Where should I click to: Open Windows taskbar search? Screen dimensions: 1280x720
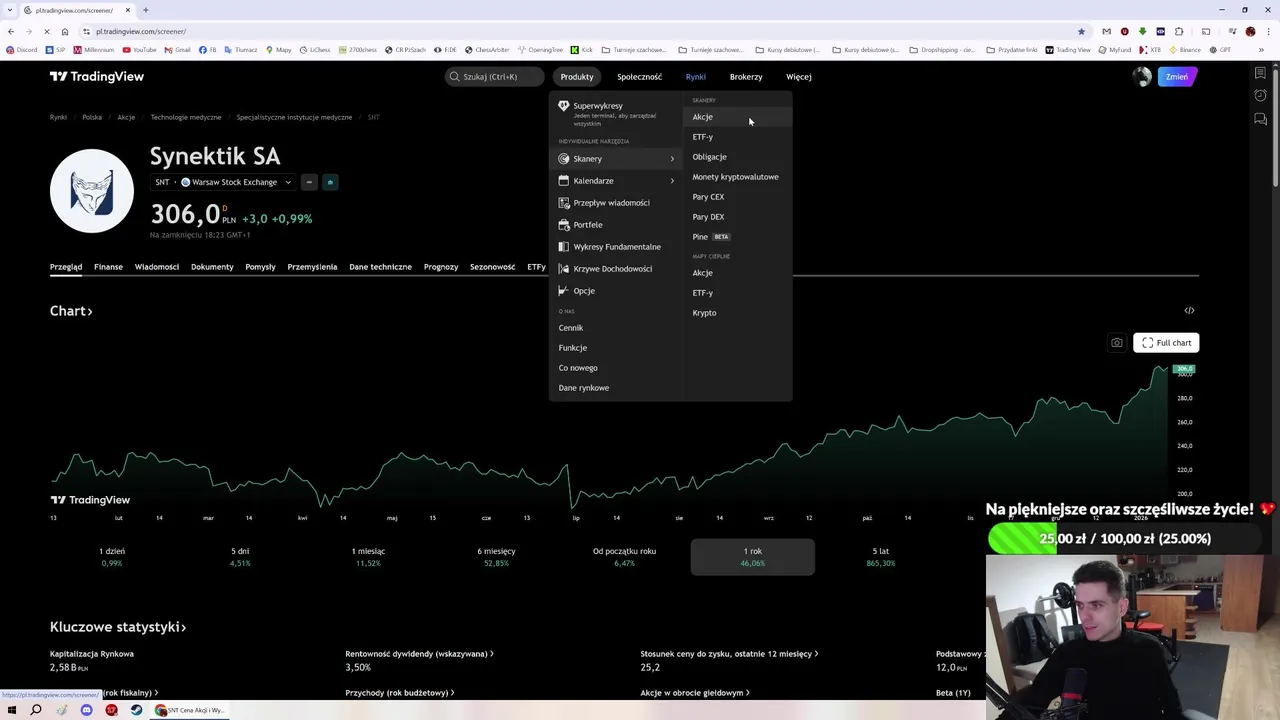pos(36,710)
